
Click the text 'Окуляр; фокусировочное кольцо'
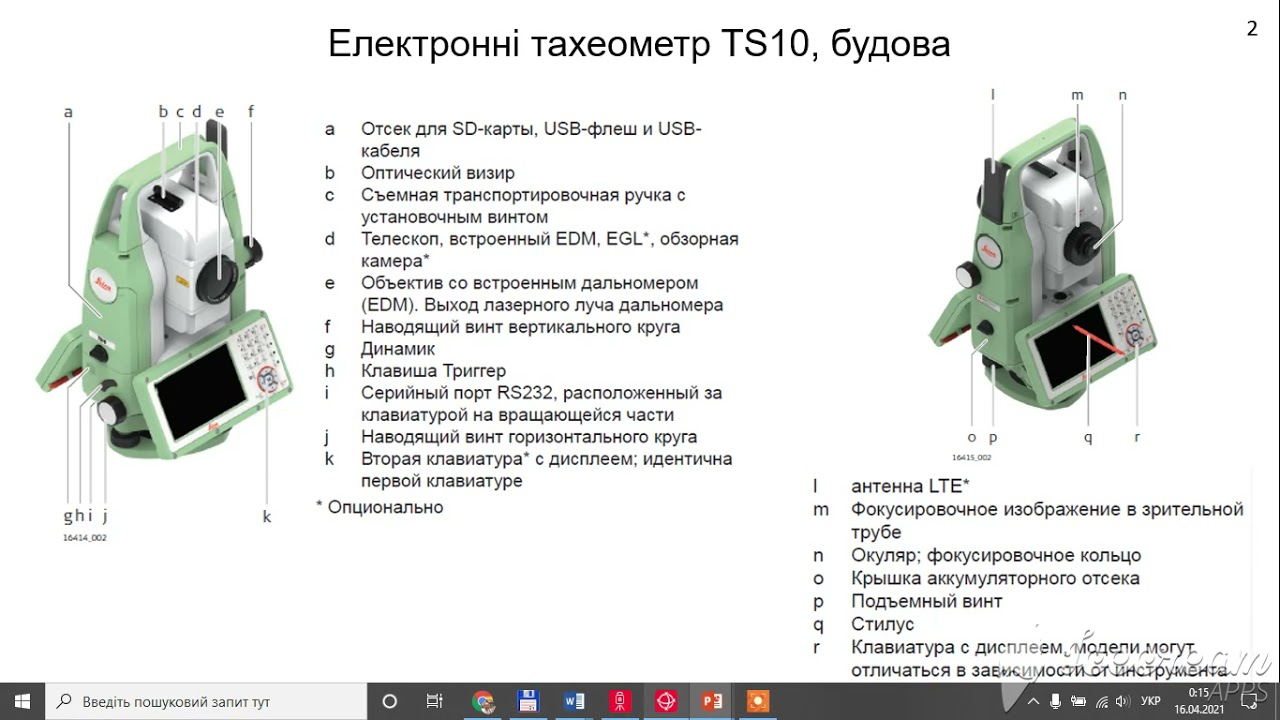[x=996, y=555]
